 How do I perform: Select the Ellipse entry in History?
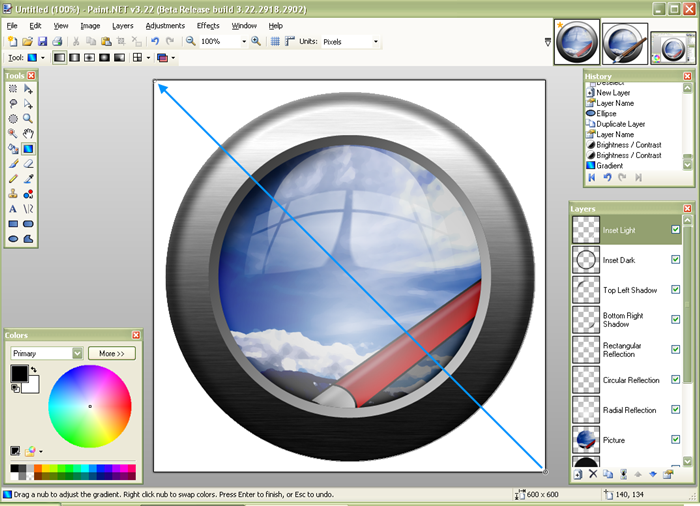tap(606, 113)
